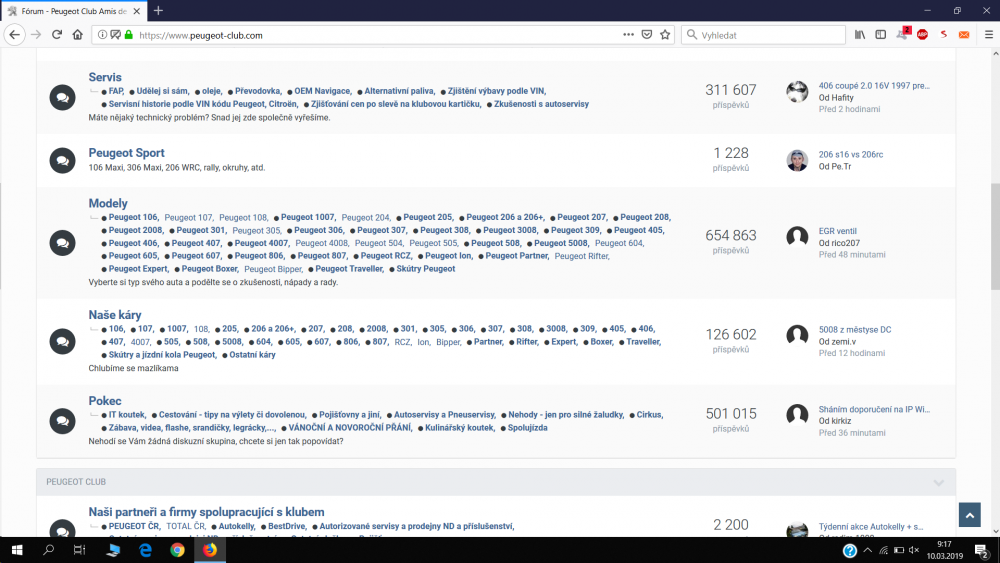1000x563 pixels.
Task: Open user rico207 profile link
Action: (845, 243)
